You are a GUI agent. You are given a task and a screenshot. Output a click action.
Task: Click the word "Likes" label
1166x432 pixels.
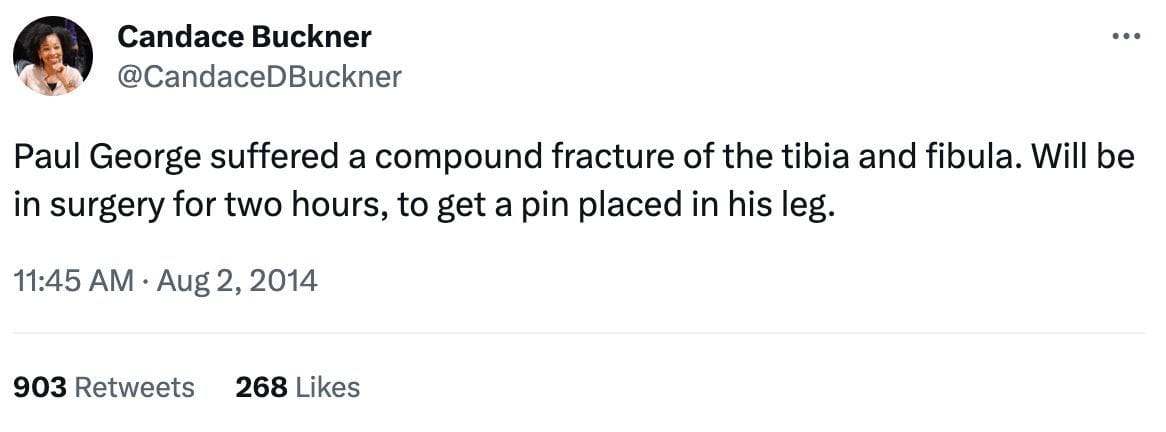coord(327,387)
